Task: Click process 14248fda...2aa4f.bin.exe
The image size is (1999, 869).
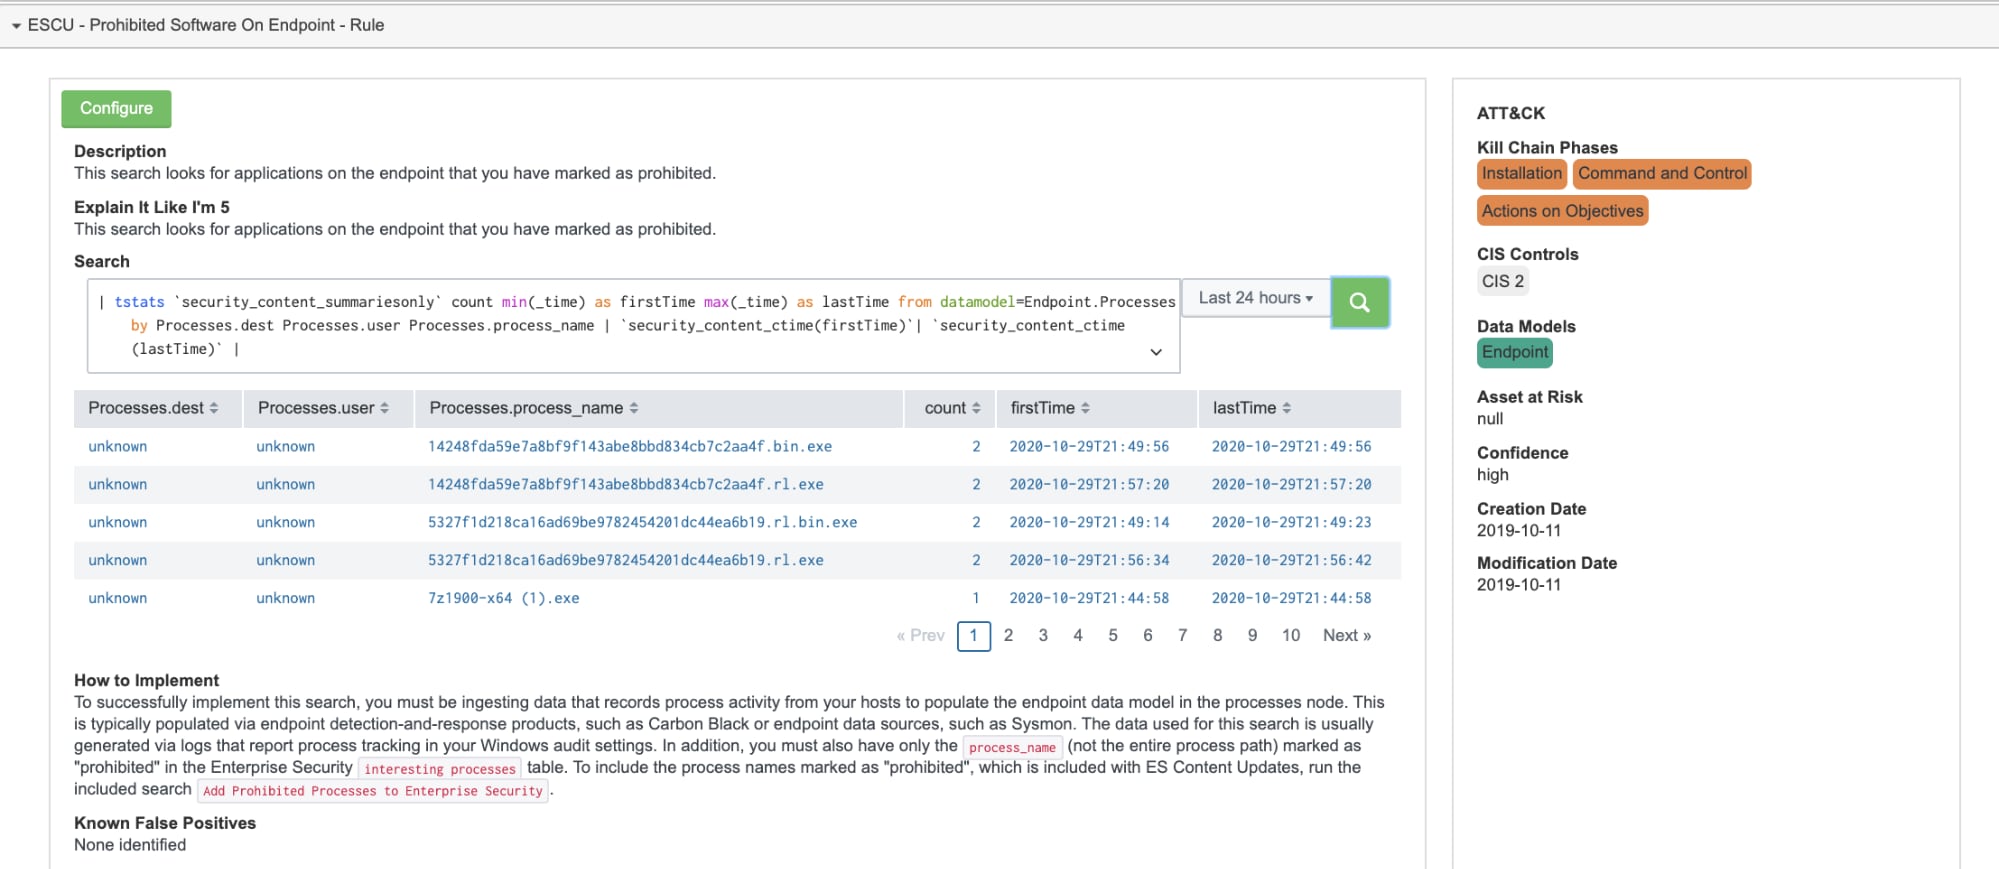Action: pos(630,447)
